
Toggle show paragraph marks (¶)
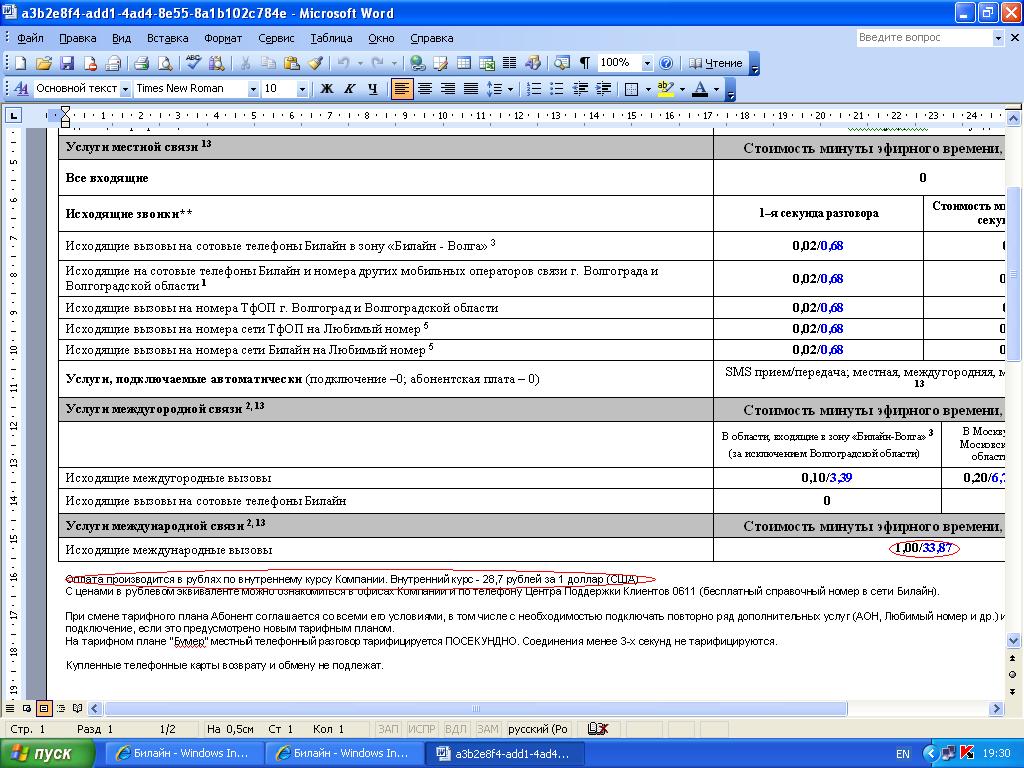point(584,63)
